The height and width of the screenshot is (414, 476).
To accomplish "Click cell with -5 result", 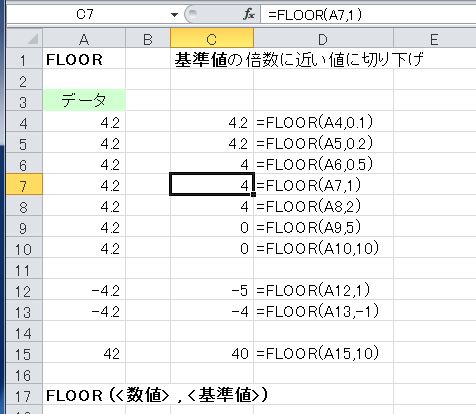I will 212,290.
